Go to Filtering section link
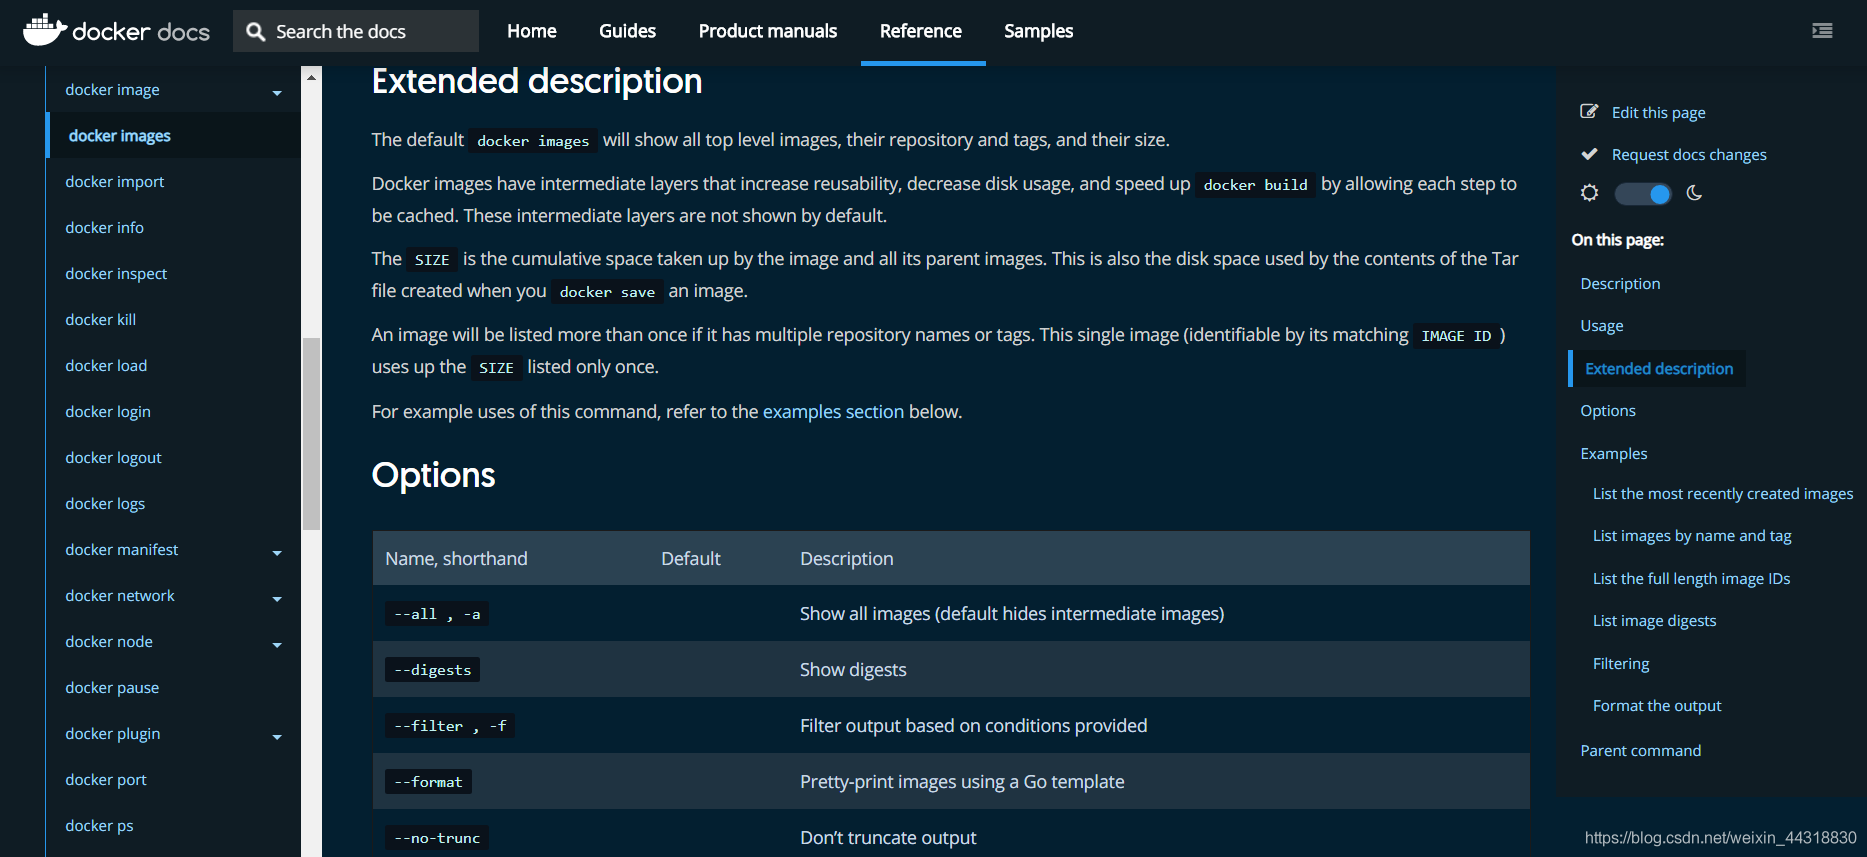Screen dimensions: 1867x857 point(1621,664)
